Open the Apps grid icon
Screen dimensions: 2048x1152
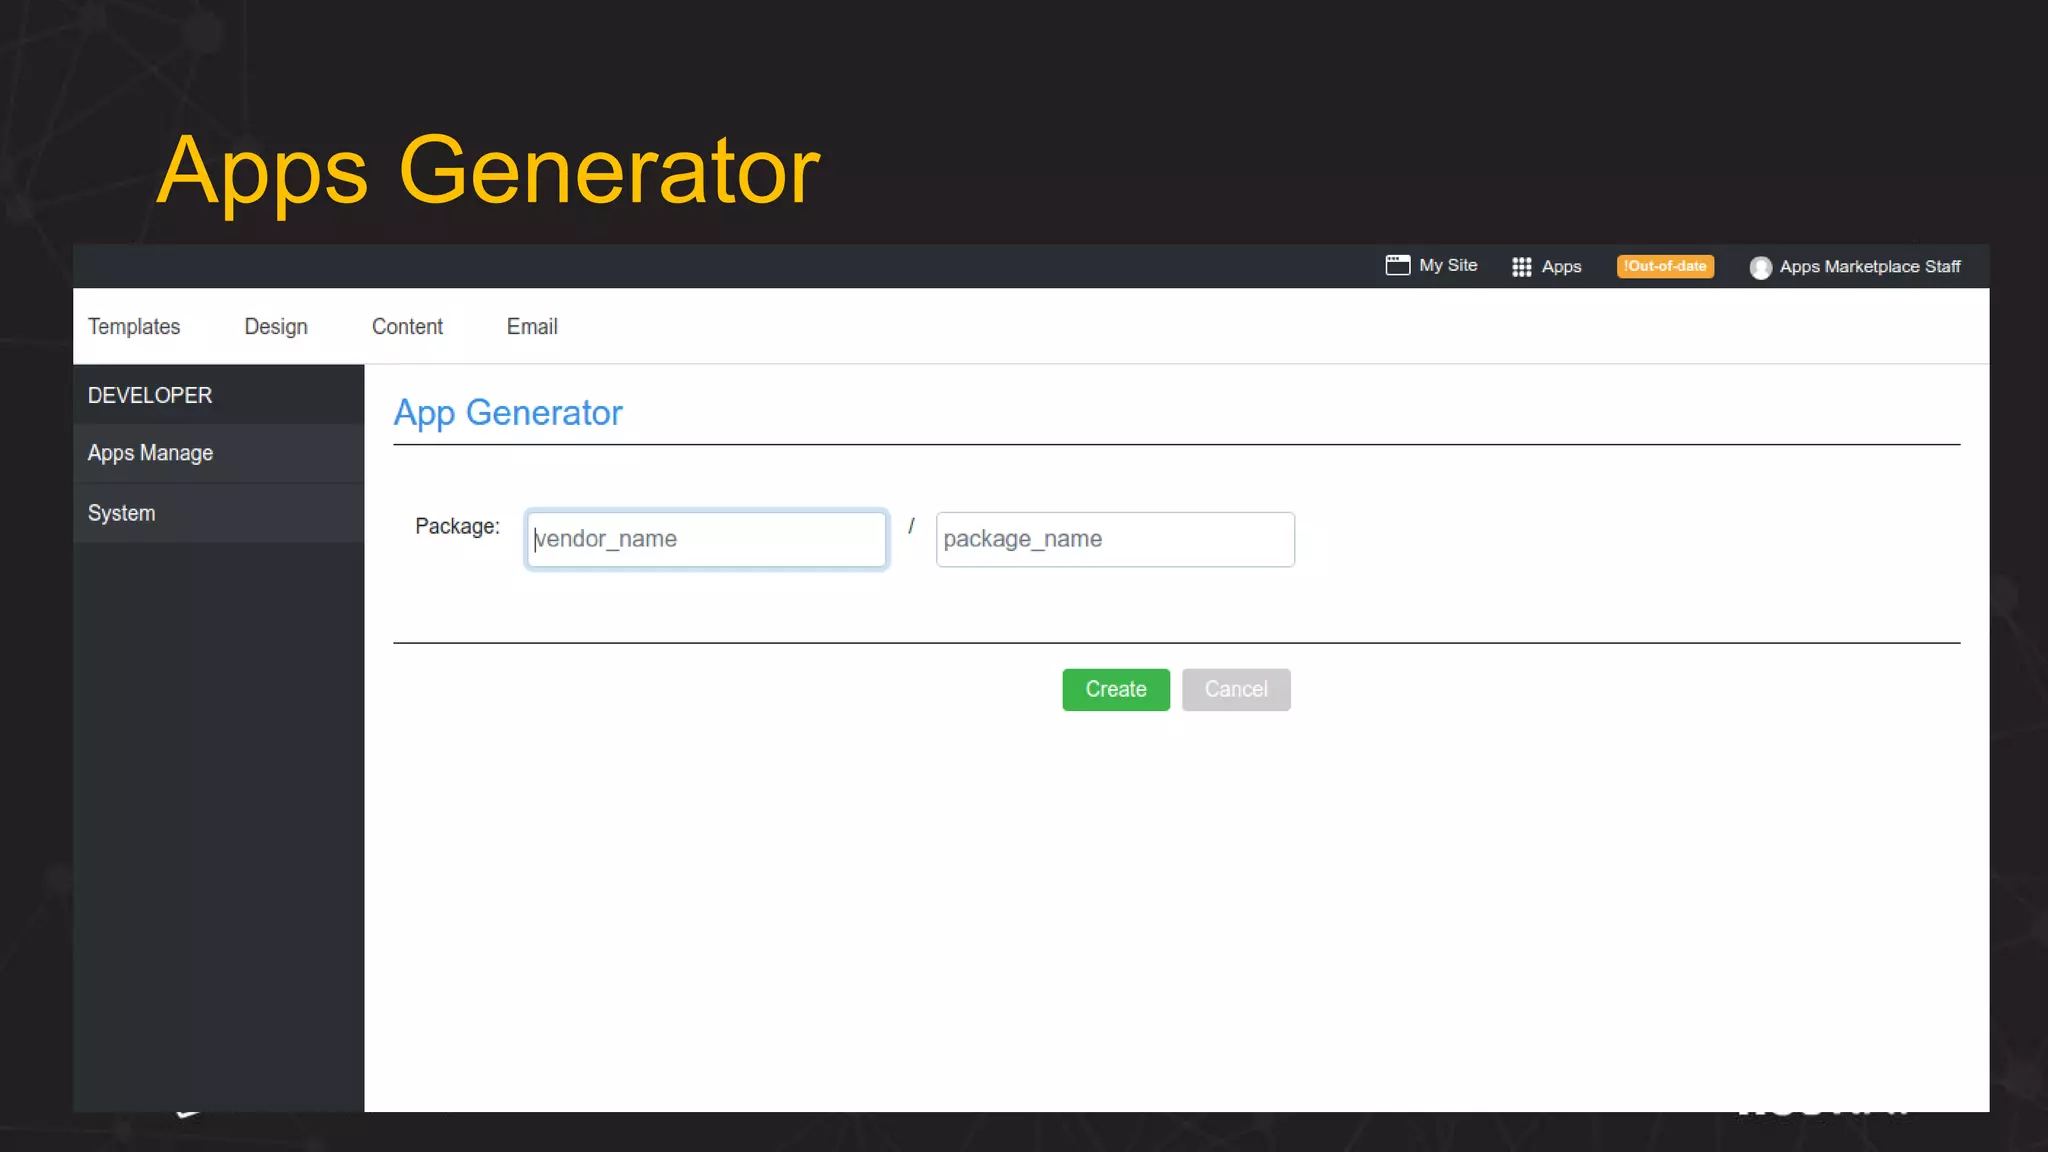tap(1521, 266)
